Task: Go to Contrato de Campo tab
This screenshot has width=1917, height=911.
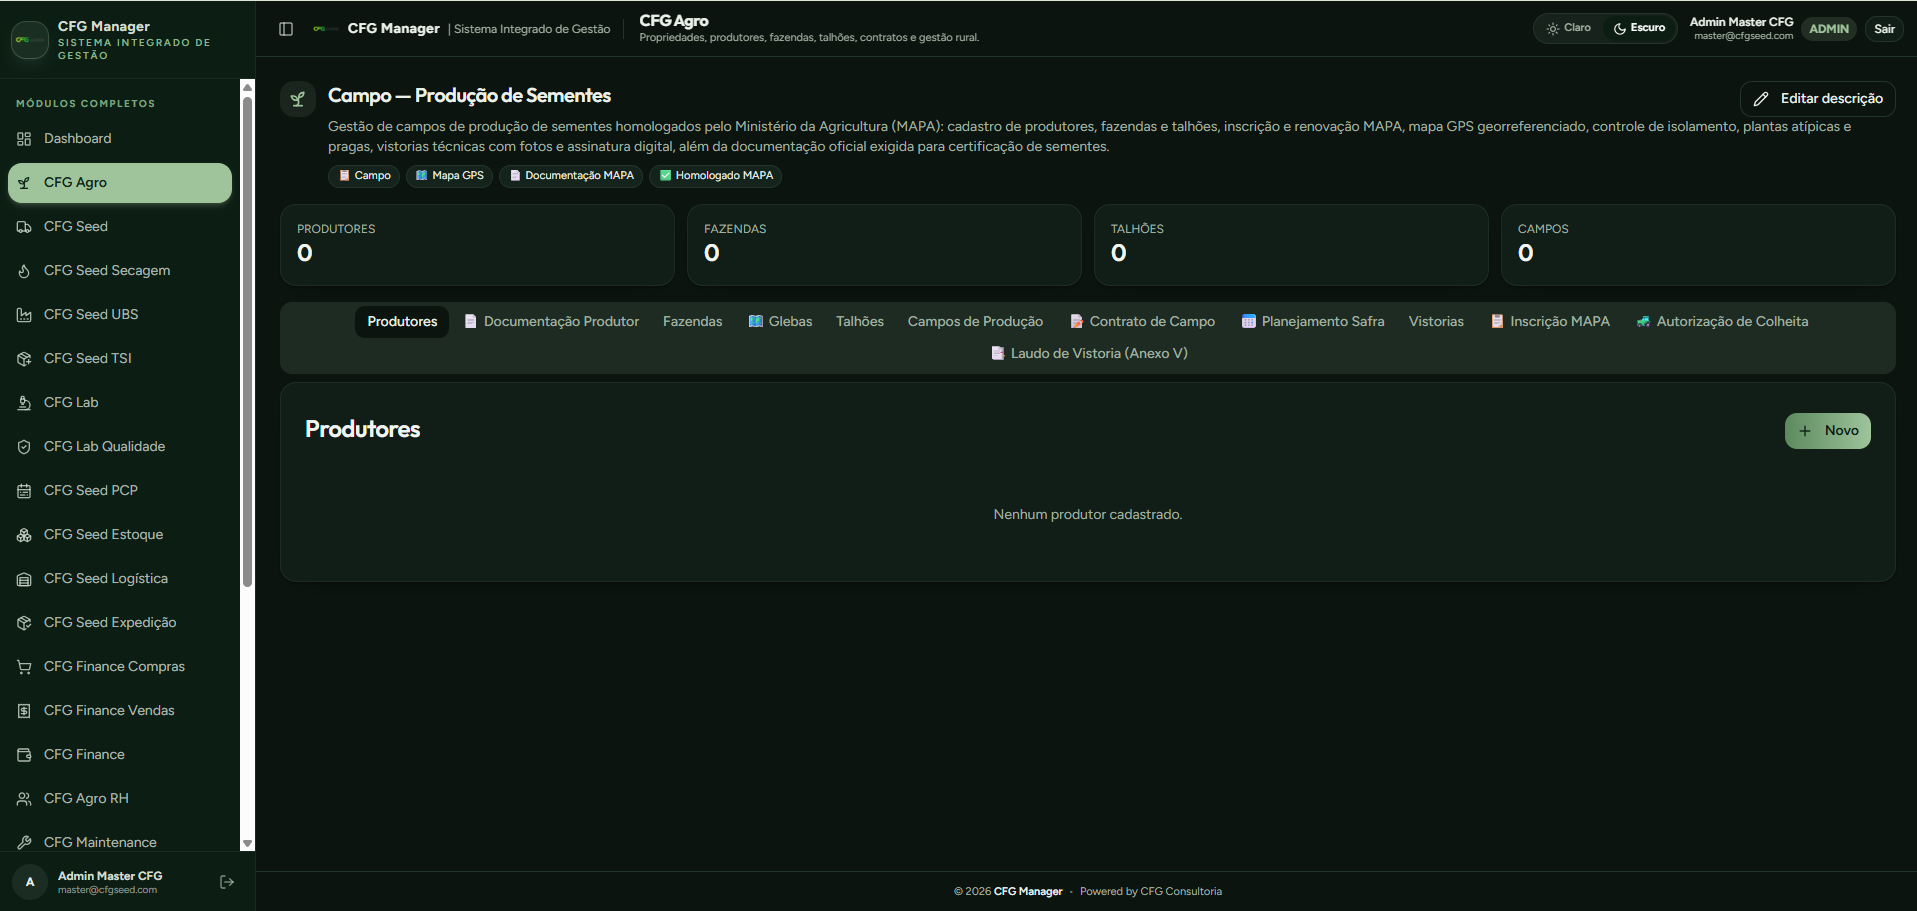Action: pos(1142,321)
